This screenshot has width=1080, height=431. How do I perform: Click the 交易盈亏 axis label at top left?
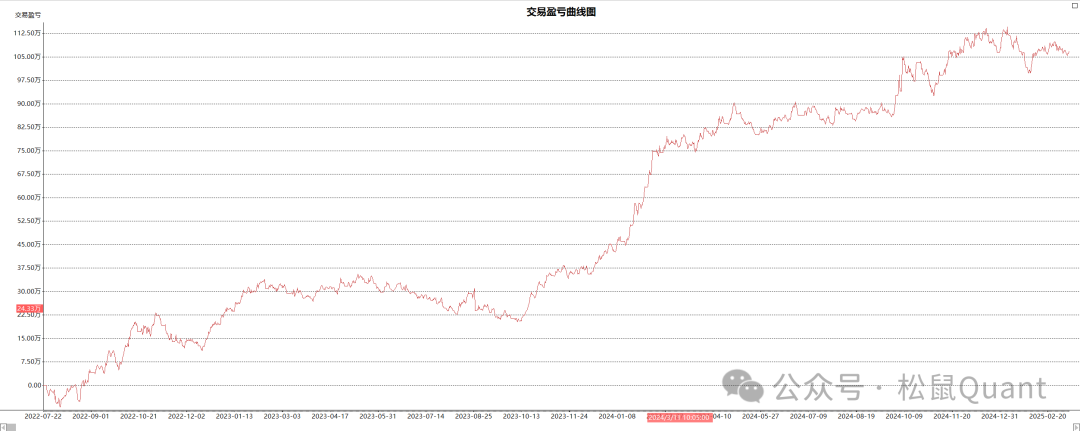click(28, 16)
